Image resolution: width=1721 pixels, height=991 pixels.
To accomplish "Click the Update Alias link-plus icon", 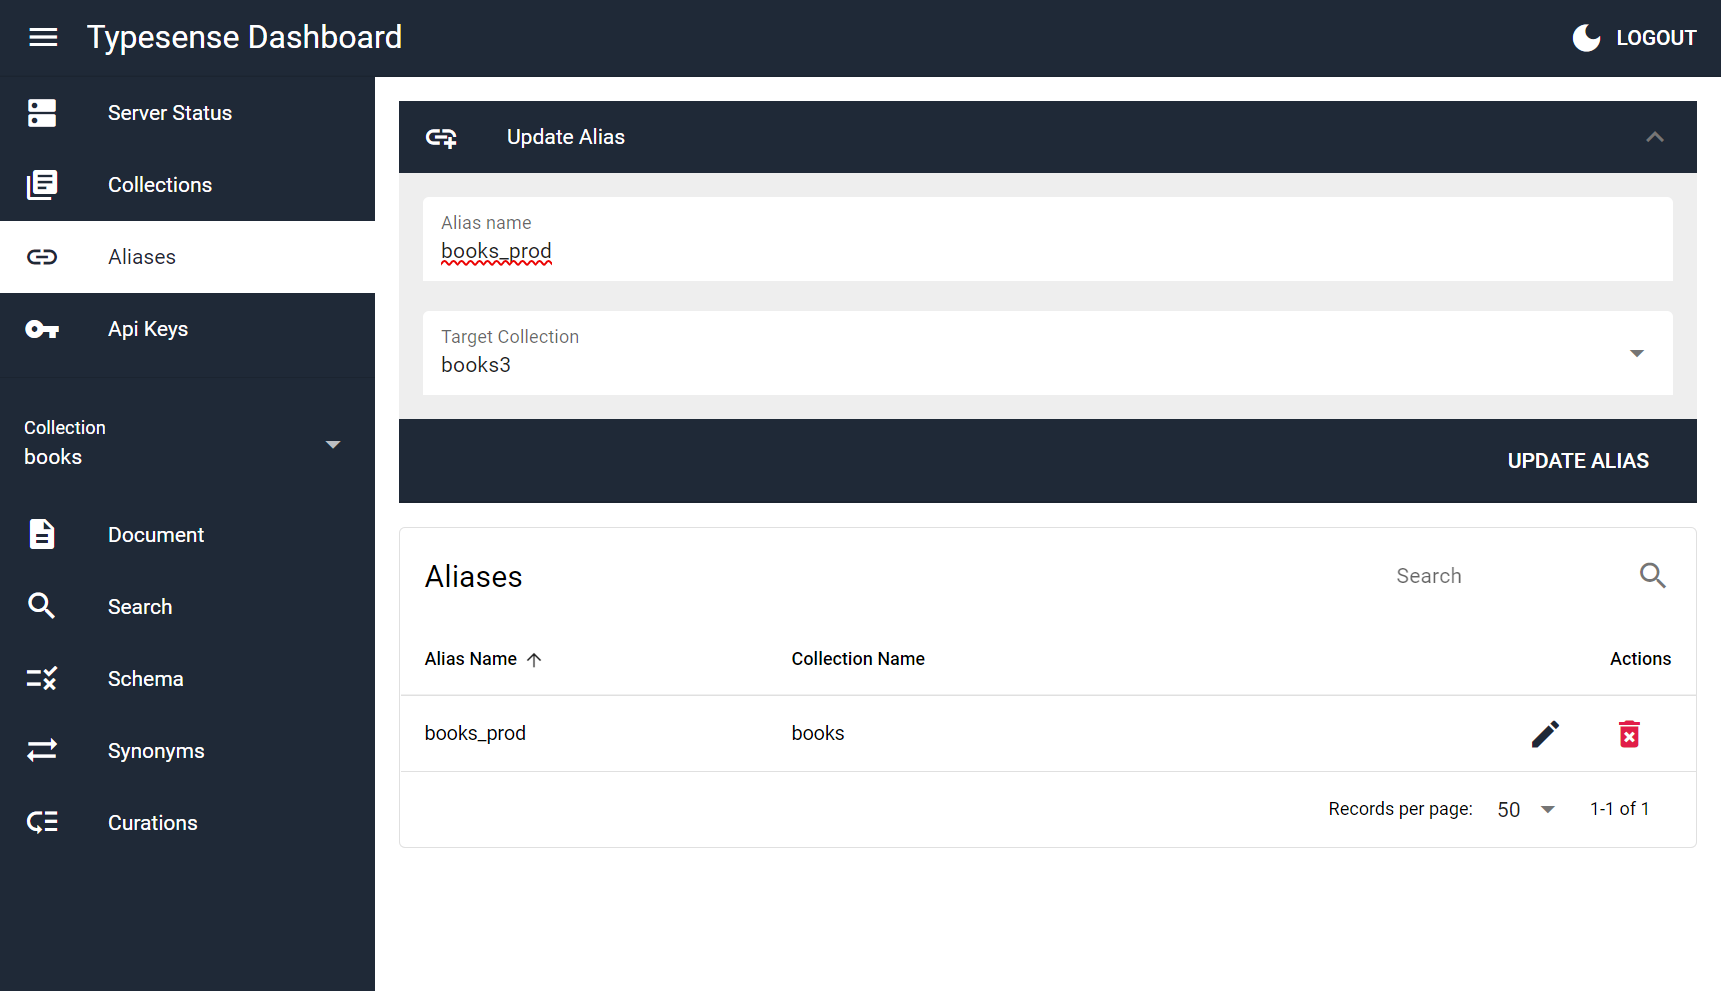I will tap(441, 137).
